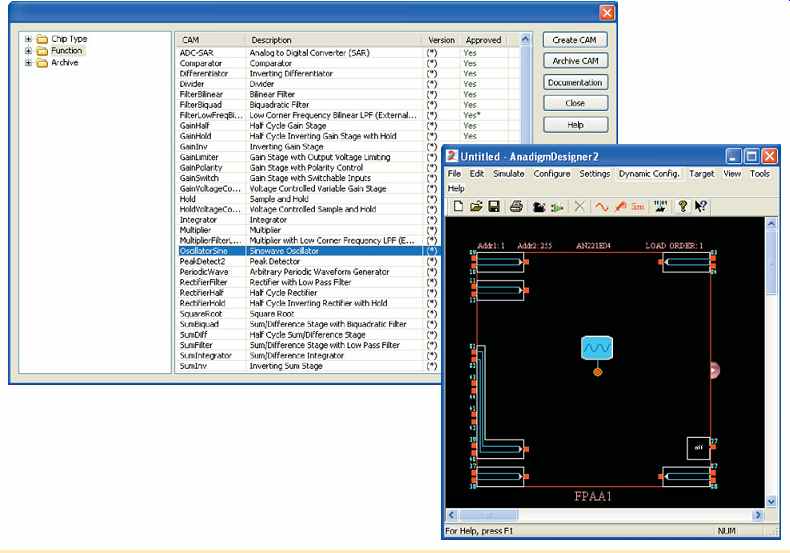Click the Get new CAM icon
This screenshot has width=790, height=553.
[539, 207]
